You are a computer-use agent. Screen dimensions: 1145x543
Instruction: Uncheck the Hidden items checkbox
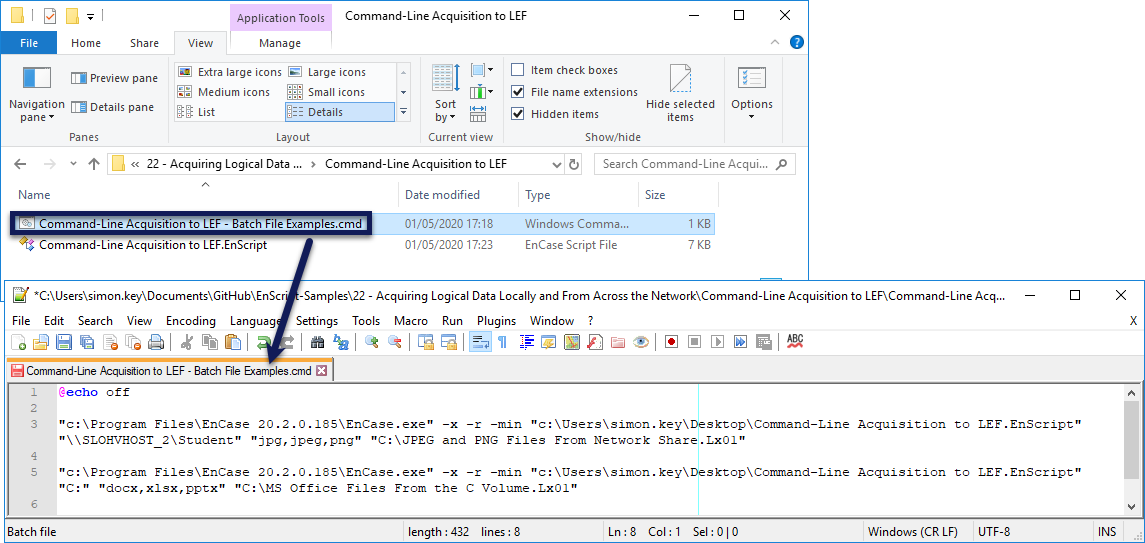[x=555, y=114]
